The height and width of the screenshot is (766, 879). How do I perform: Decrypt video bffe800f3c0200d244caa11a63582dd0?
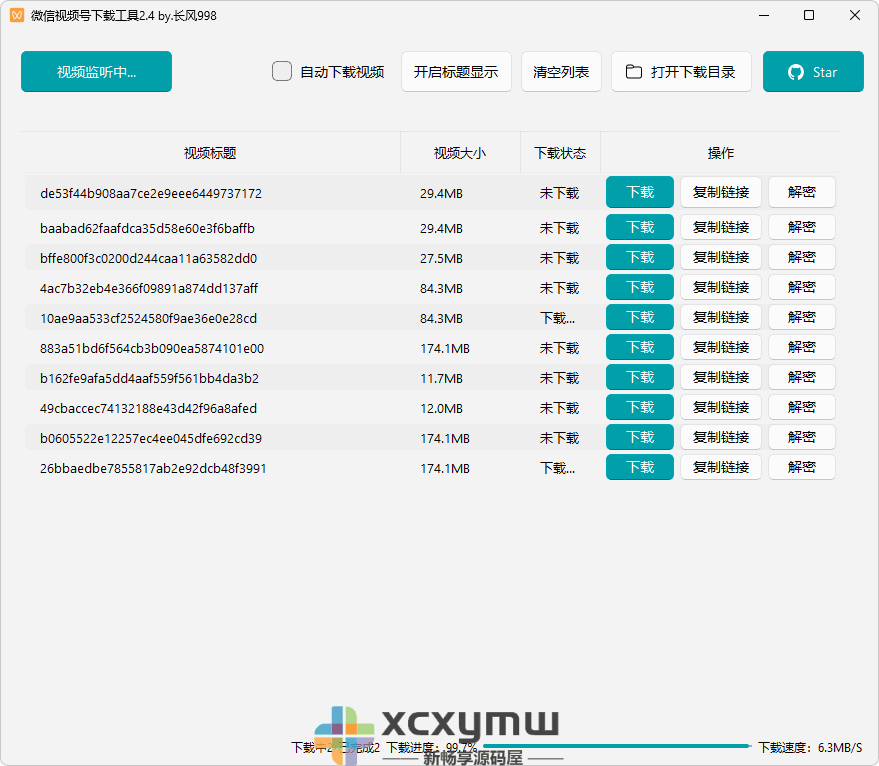click(801, 257)
